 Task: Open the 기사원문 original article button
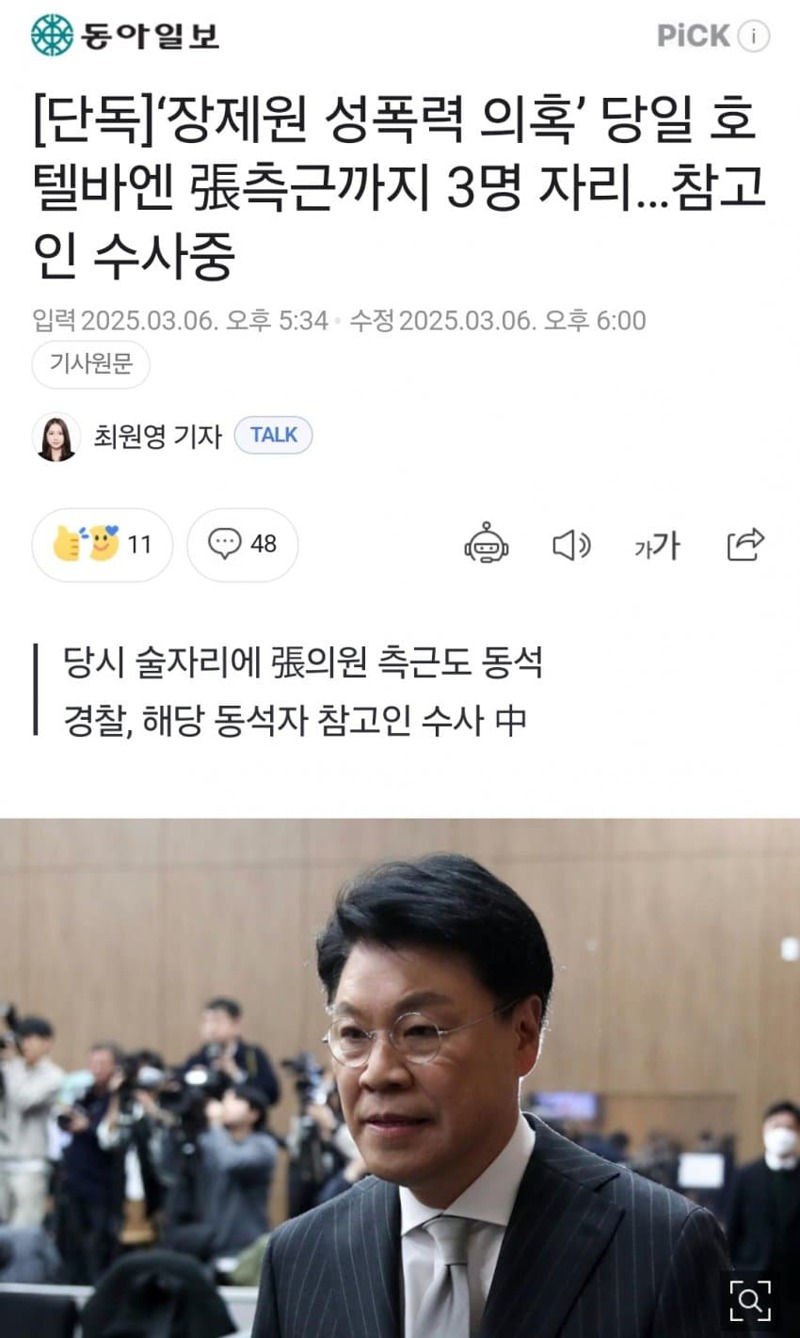[91, 365]
